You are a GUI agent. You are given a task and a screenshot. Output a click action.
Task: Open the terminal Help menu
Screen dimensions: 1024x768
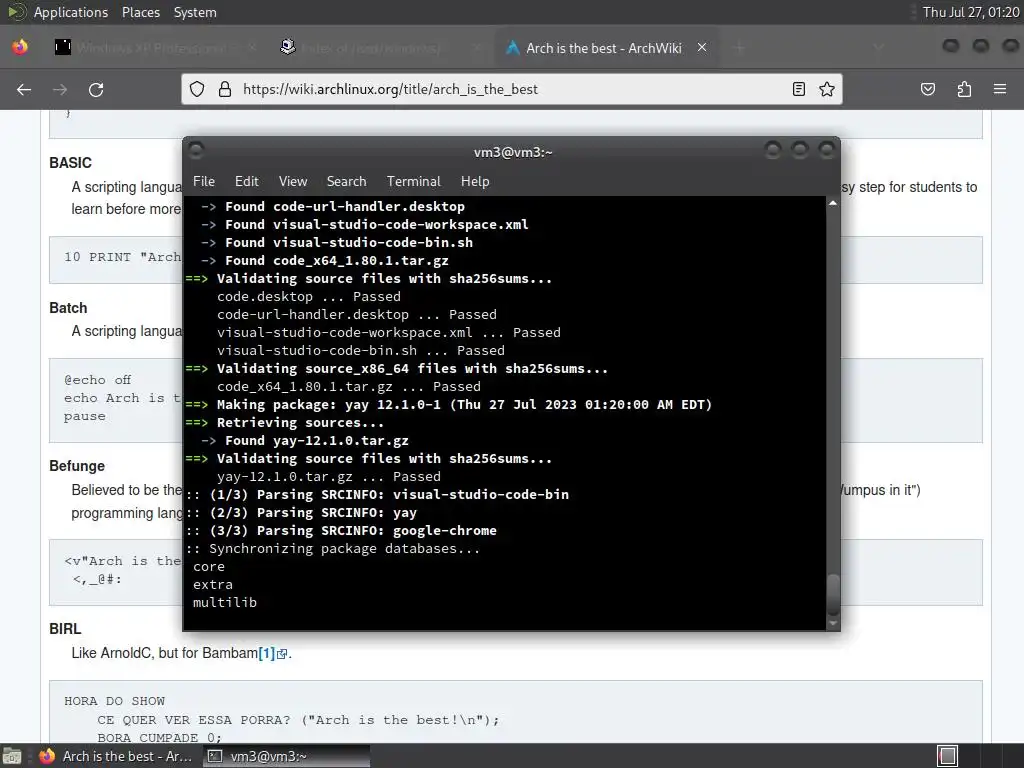(x=475, y=182)
